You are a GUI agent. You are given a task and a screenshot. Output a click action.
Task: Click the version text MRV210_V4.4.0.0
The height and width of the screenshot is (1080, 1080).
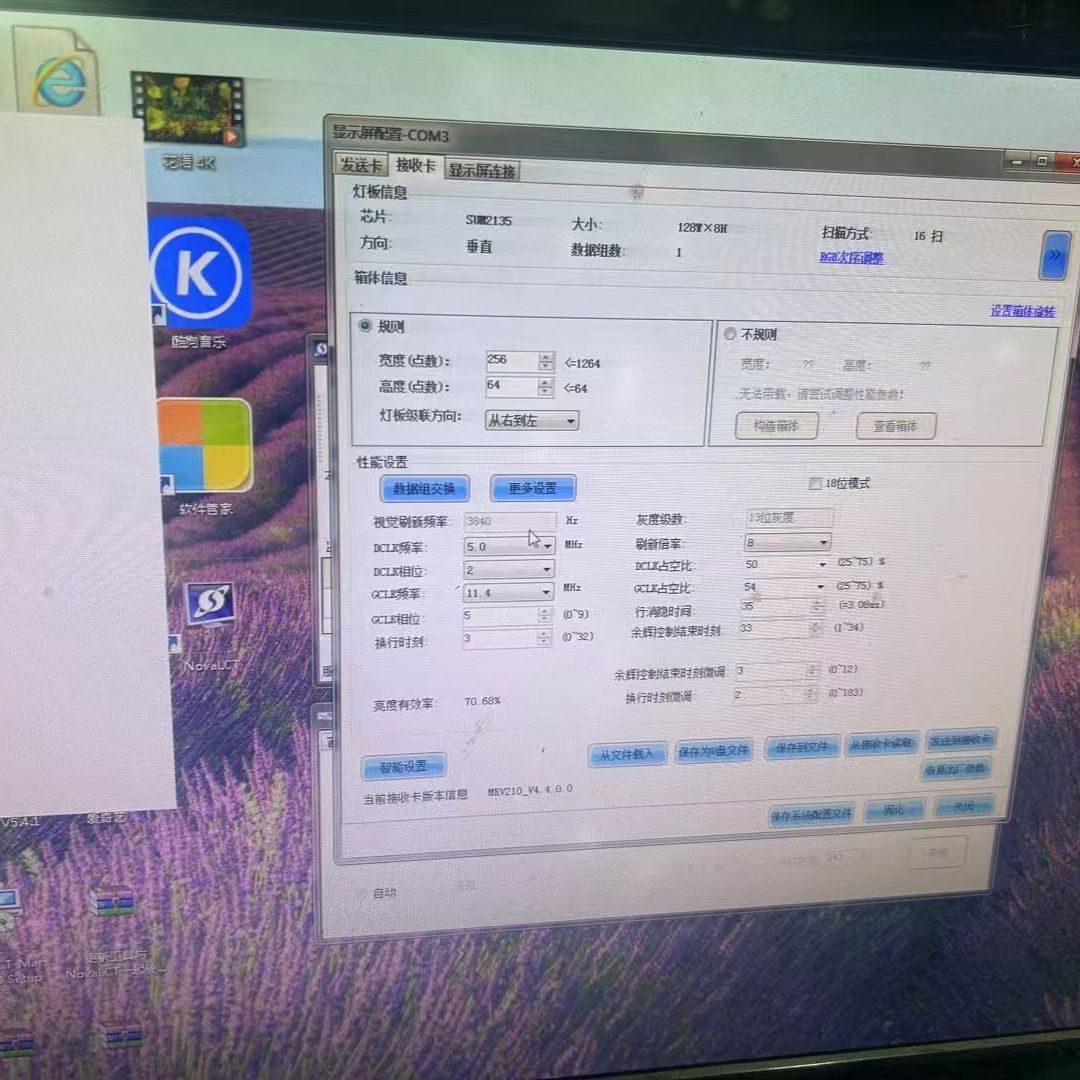tap(530, 790)
